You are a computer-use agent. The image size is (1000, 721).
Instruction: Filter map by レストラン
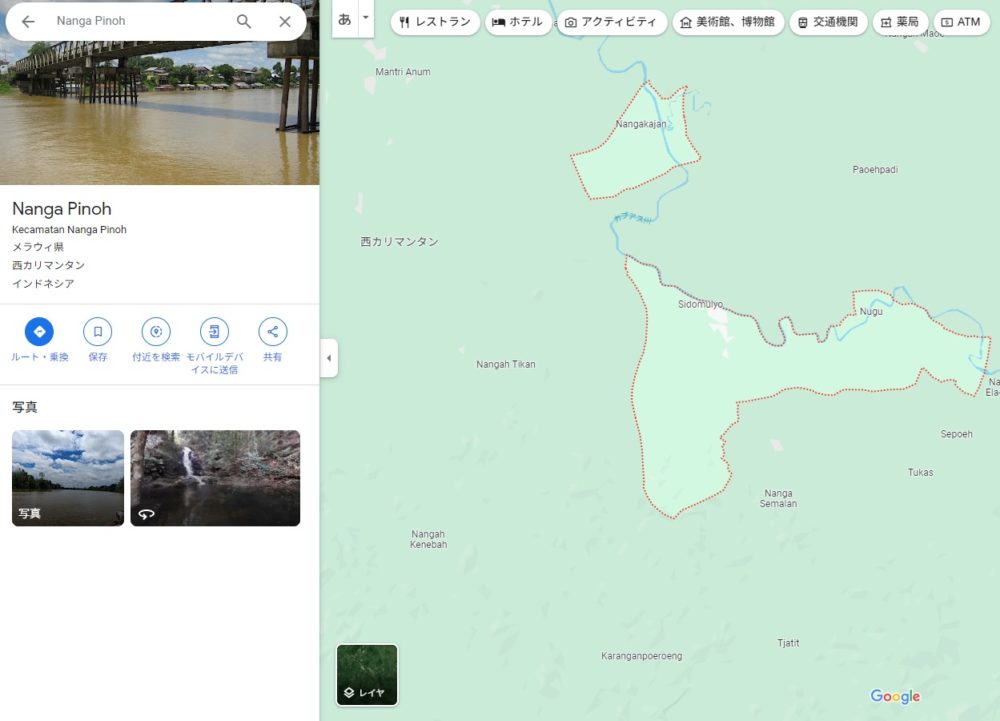click(434, 22)
